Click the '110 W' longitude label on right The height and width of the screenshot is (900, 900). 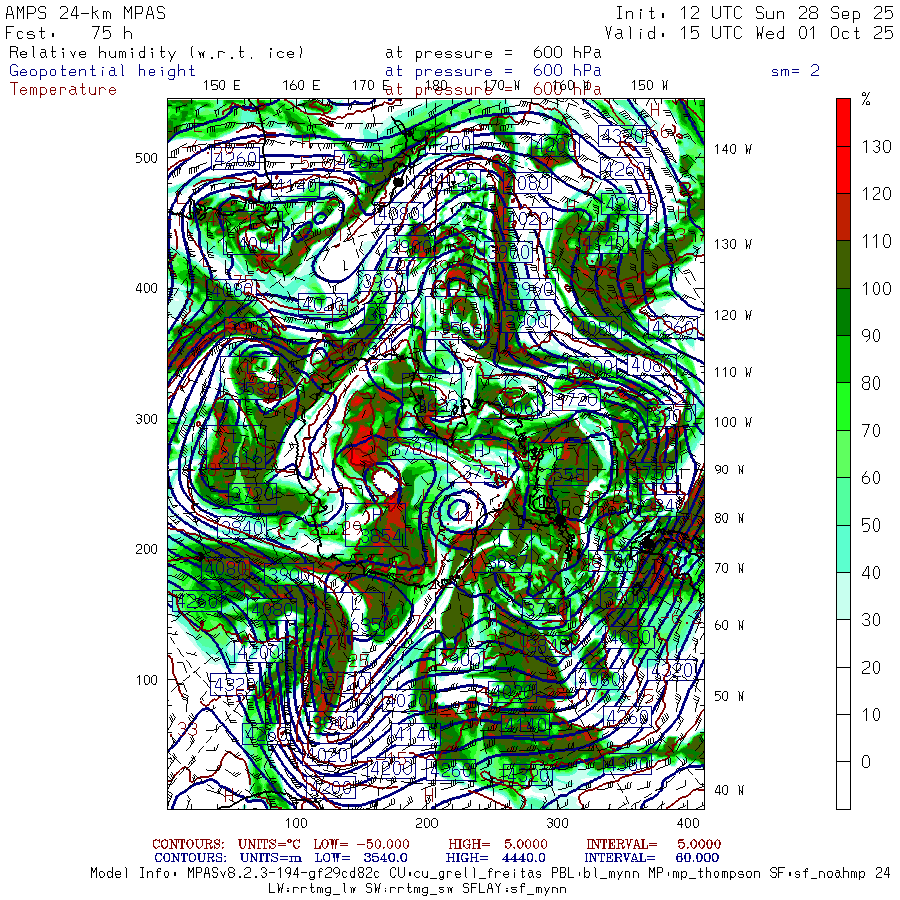(733, 373)
